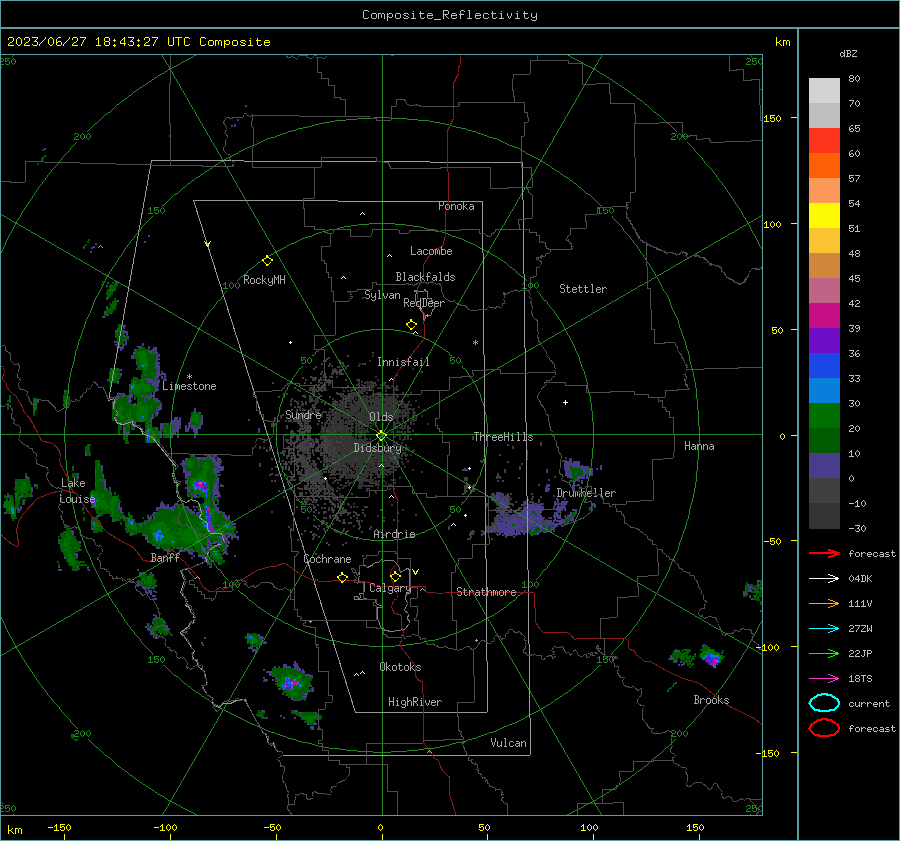The image size is (900, 841).
Task: Click the Banff city label
Action: (165, 557)
